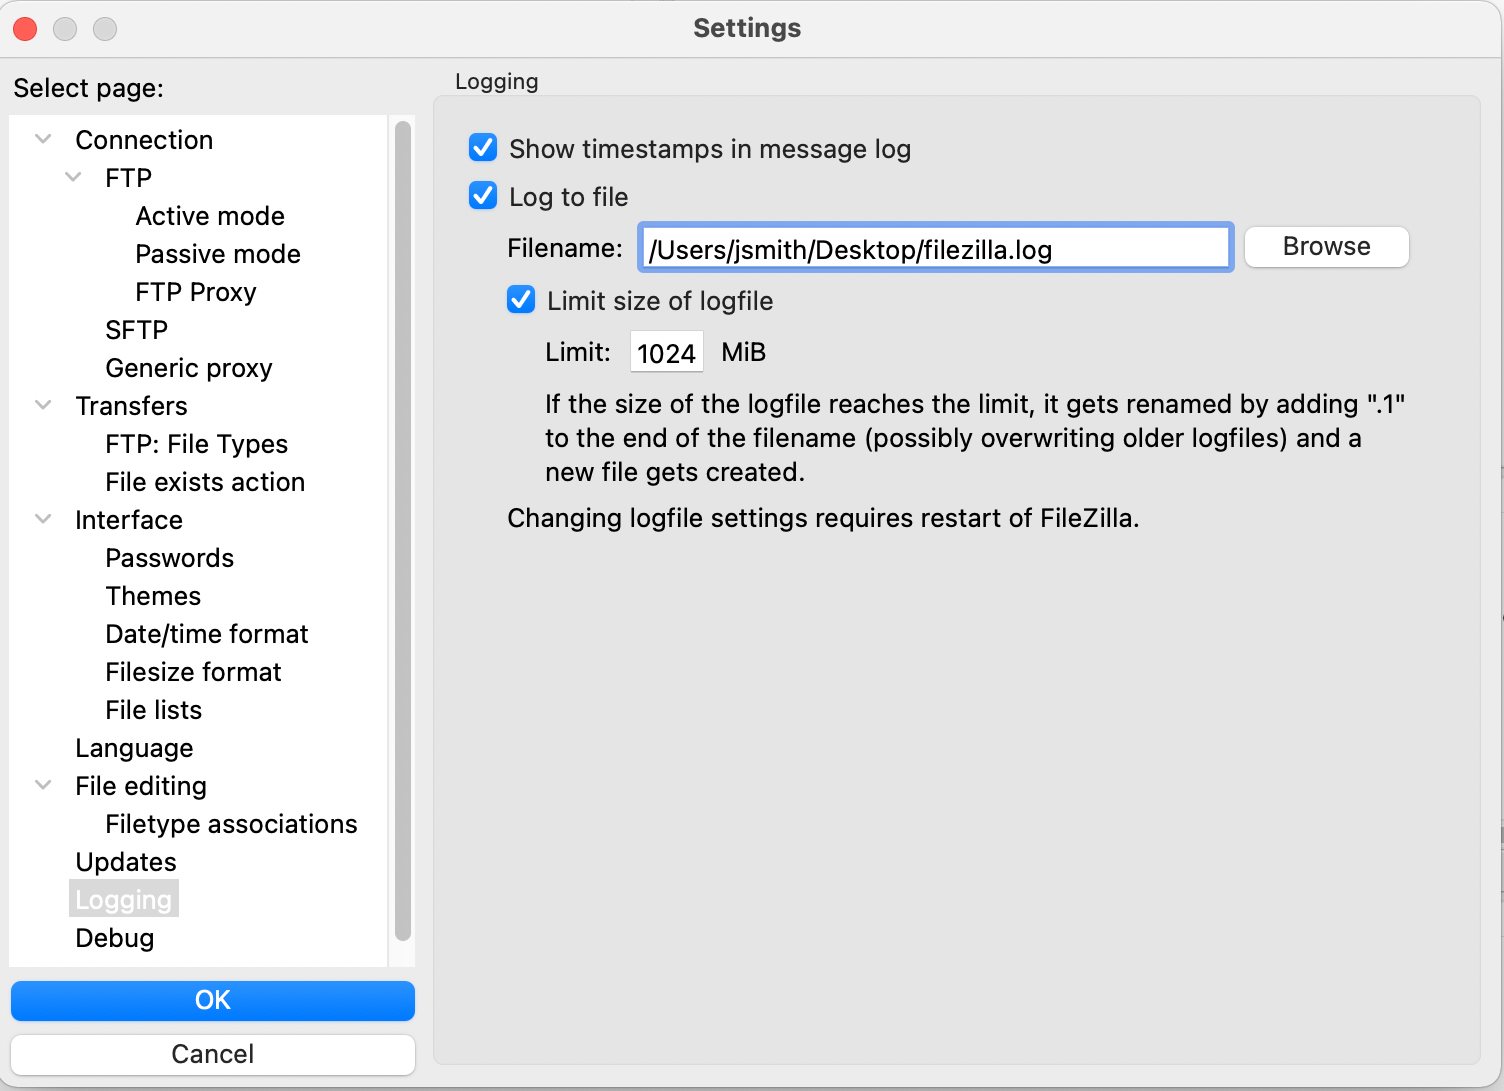The height and width of the screenshot is (1091, 1504).
Task: Edit the logfile size limit value
Action: pyautogui.click(x=666, y=351)
